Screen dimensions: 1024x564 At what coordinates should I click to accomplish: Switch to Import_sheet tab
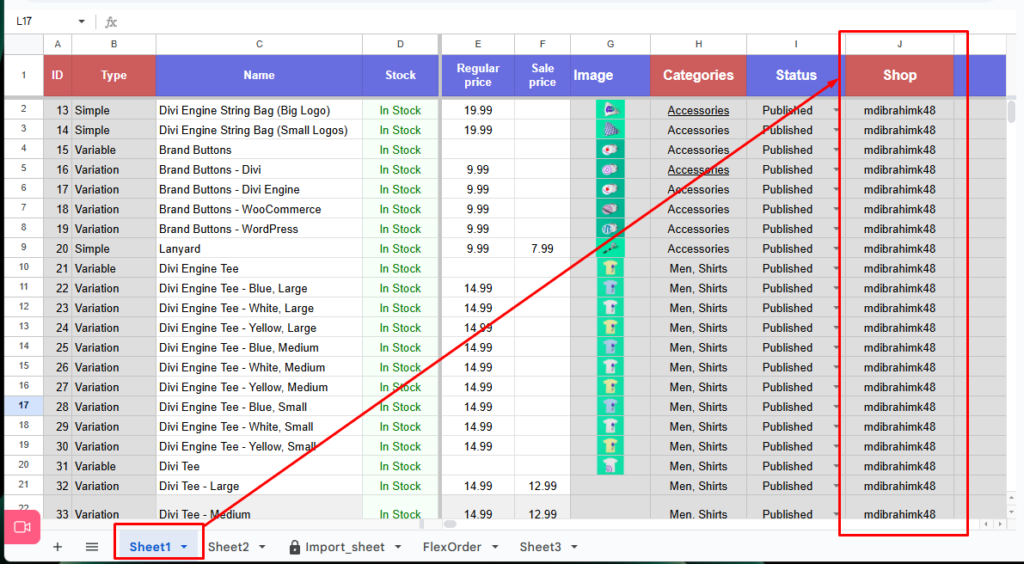point(345,547)
